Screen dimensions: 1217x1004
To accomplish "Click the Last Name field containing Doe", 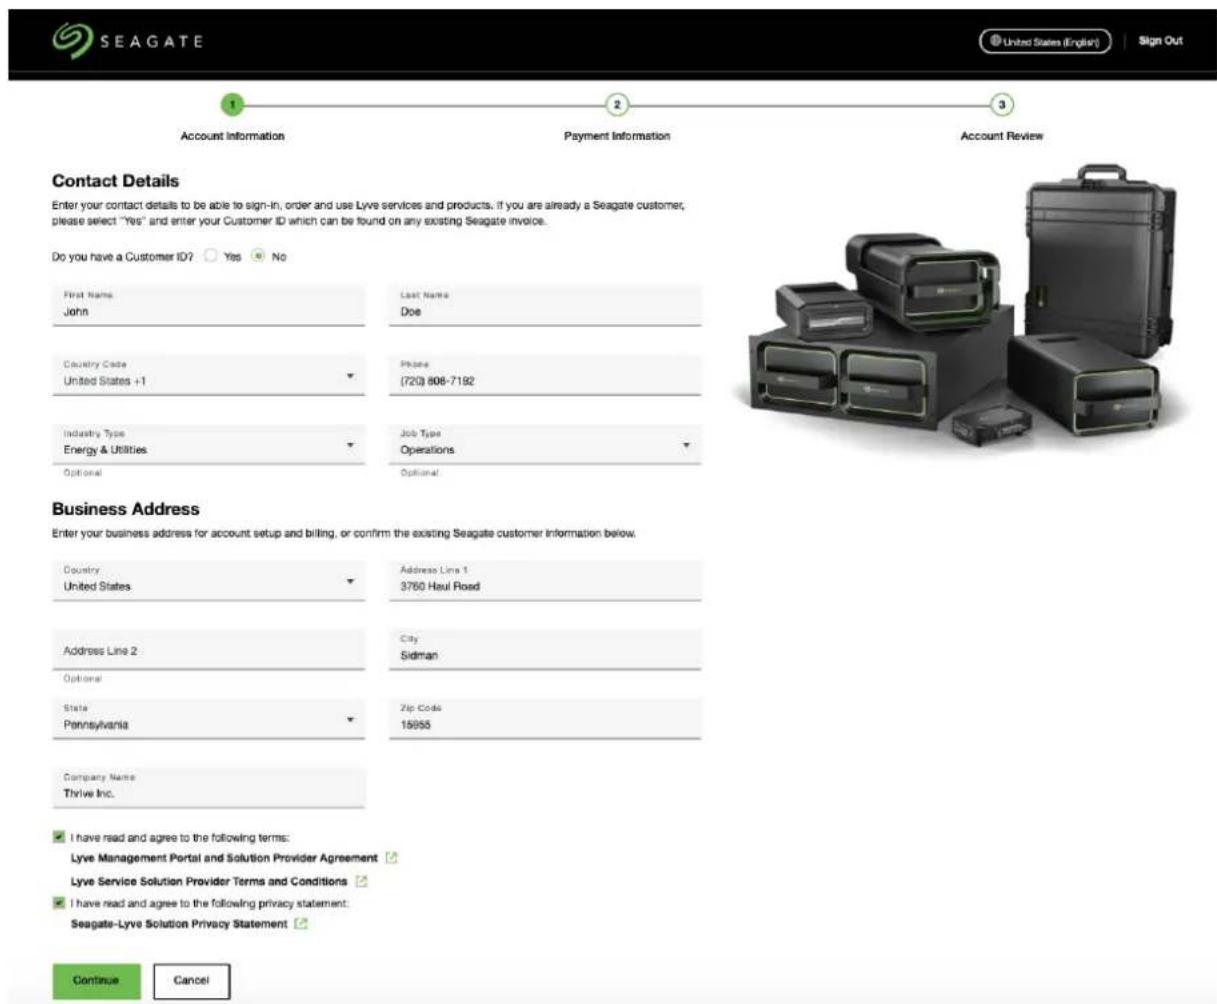I will tap(545, 305).
